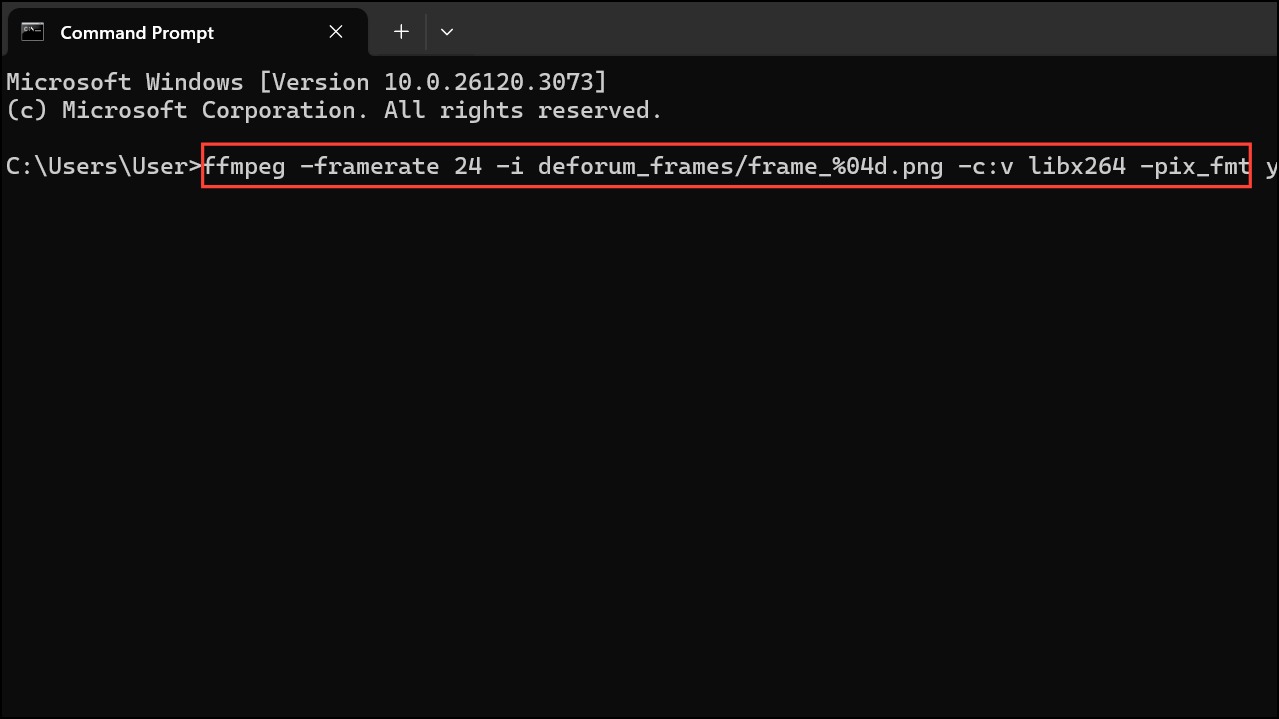The height and width of the screenshot is (719, 1279).
Task: Click the value 24 after -framerate
Action: pos(468,166)
